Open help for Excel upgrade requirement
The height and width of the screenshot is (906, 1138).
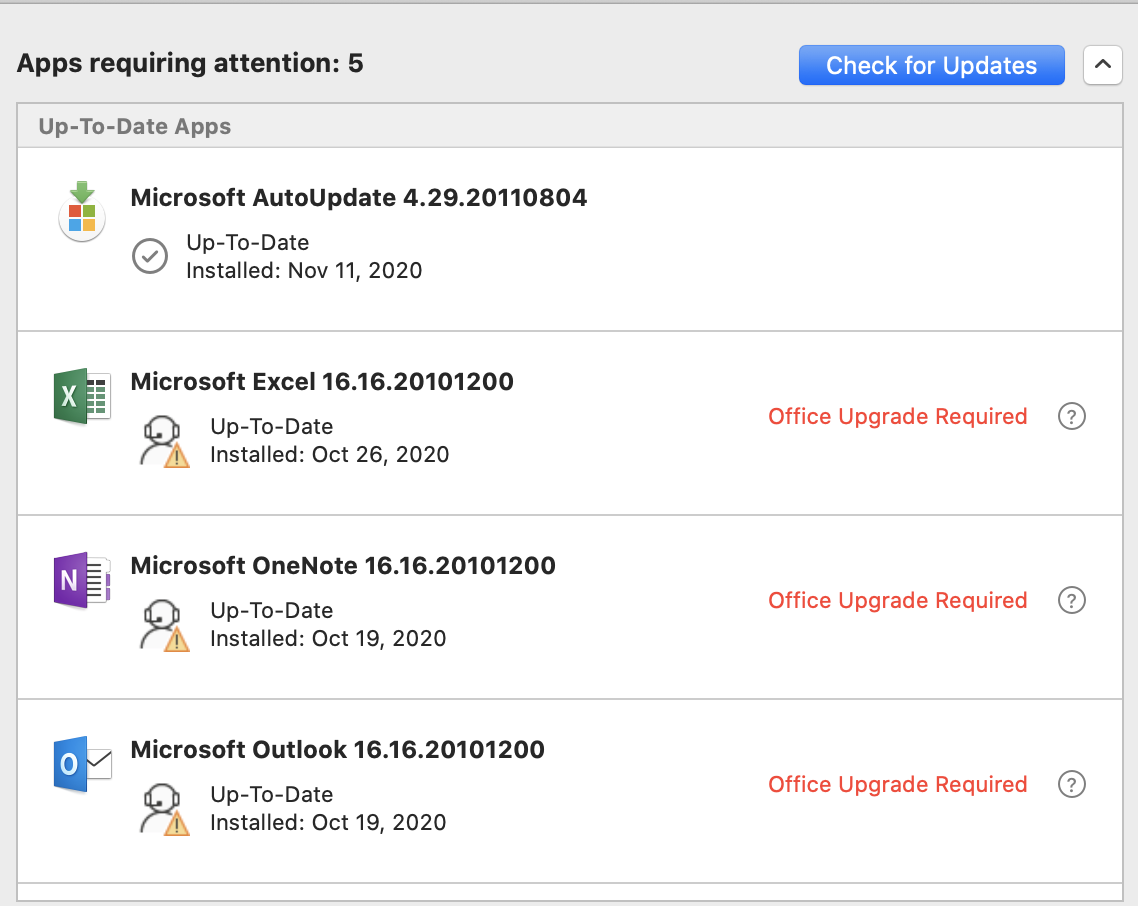[x=1071, y=416]
